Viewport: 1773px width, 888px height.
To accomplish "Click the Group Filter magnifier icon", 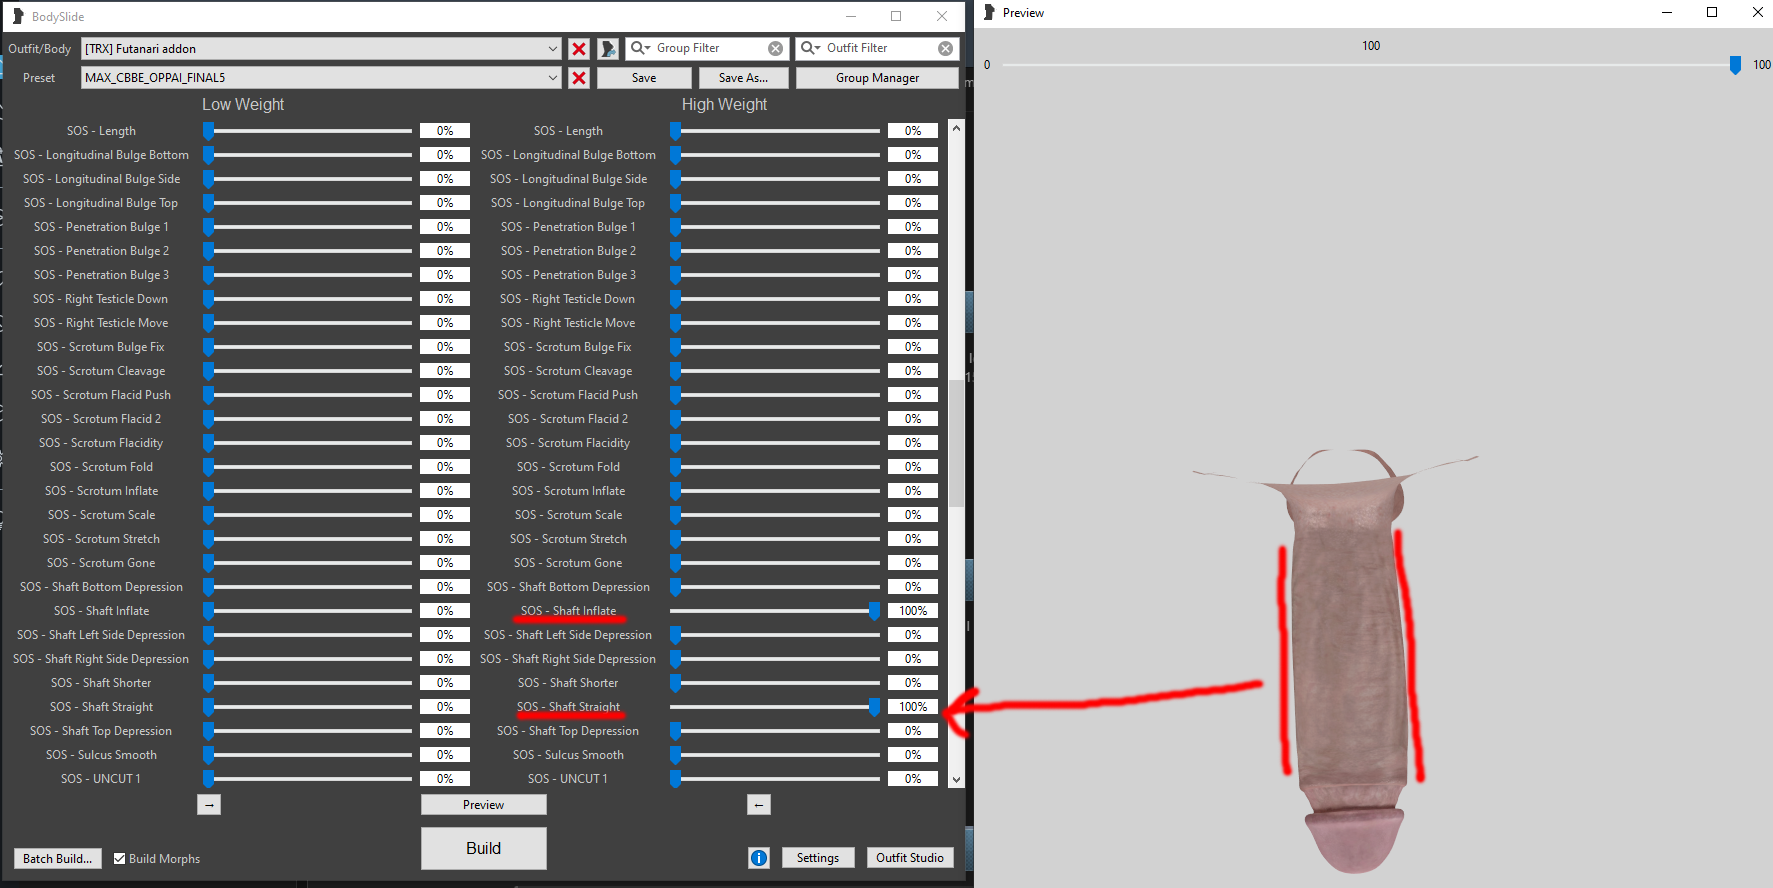I will point(640,48).
